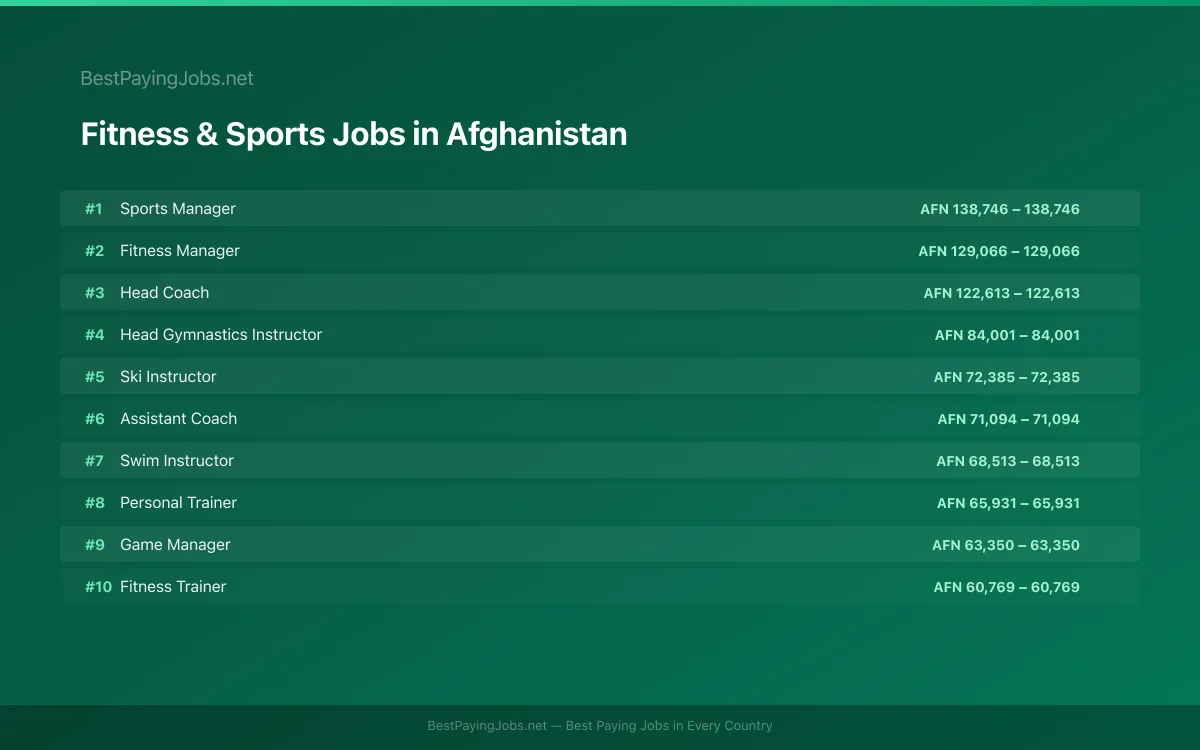Click the #5 rank number
This screenshot has height=750, width=1200.
94,377
